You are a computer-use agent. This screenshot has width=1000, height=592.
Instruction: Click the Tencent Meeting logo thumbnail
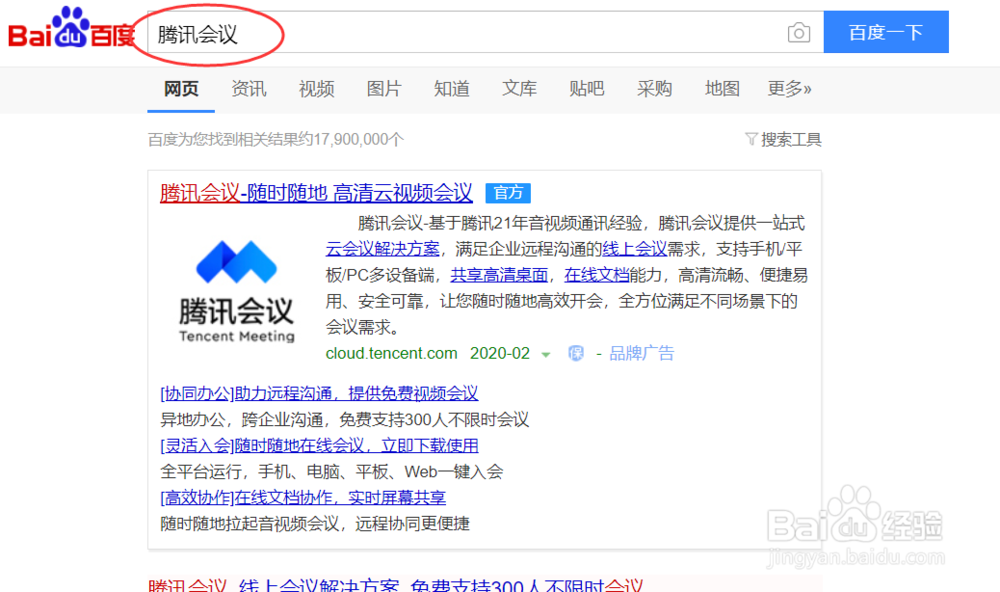[237, 292]
